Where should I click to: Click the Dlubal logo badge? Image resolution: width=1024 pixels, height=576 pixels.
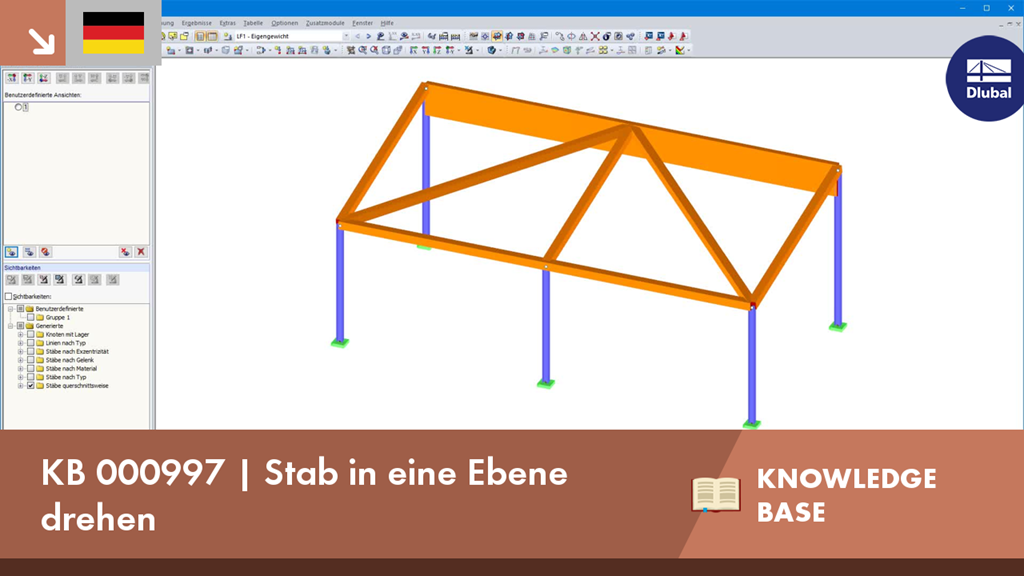(987, 78)
